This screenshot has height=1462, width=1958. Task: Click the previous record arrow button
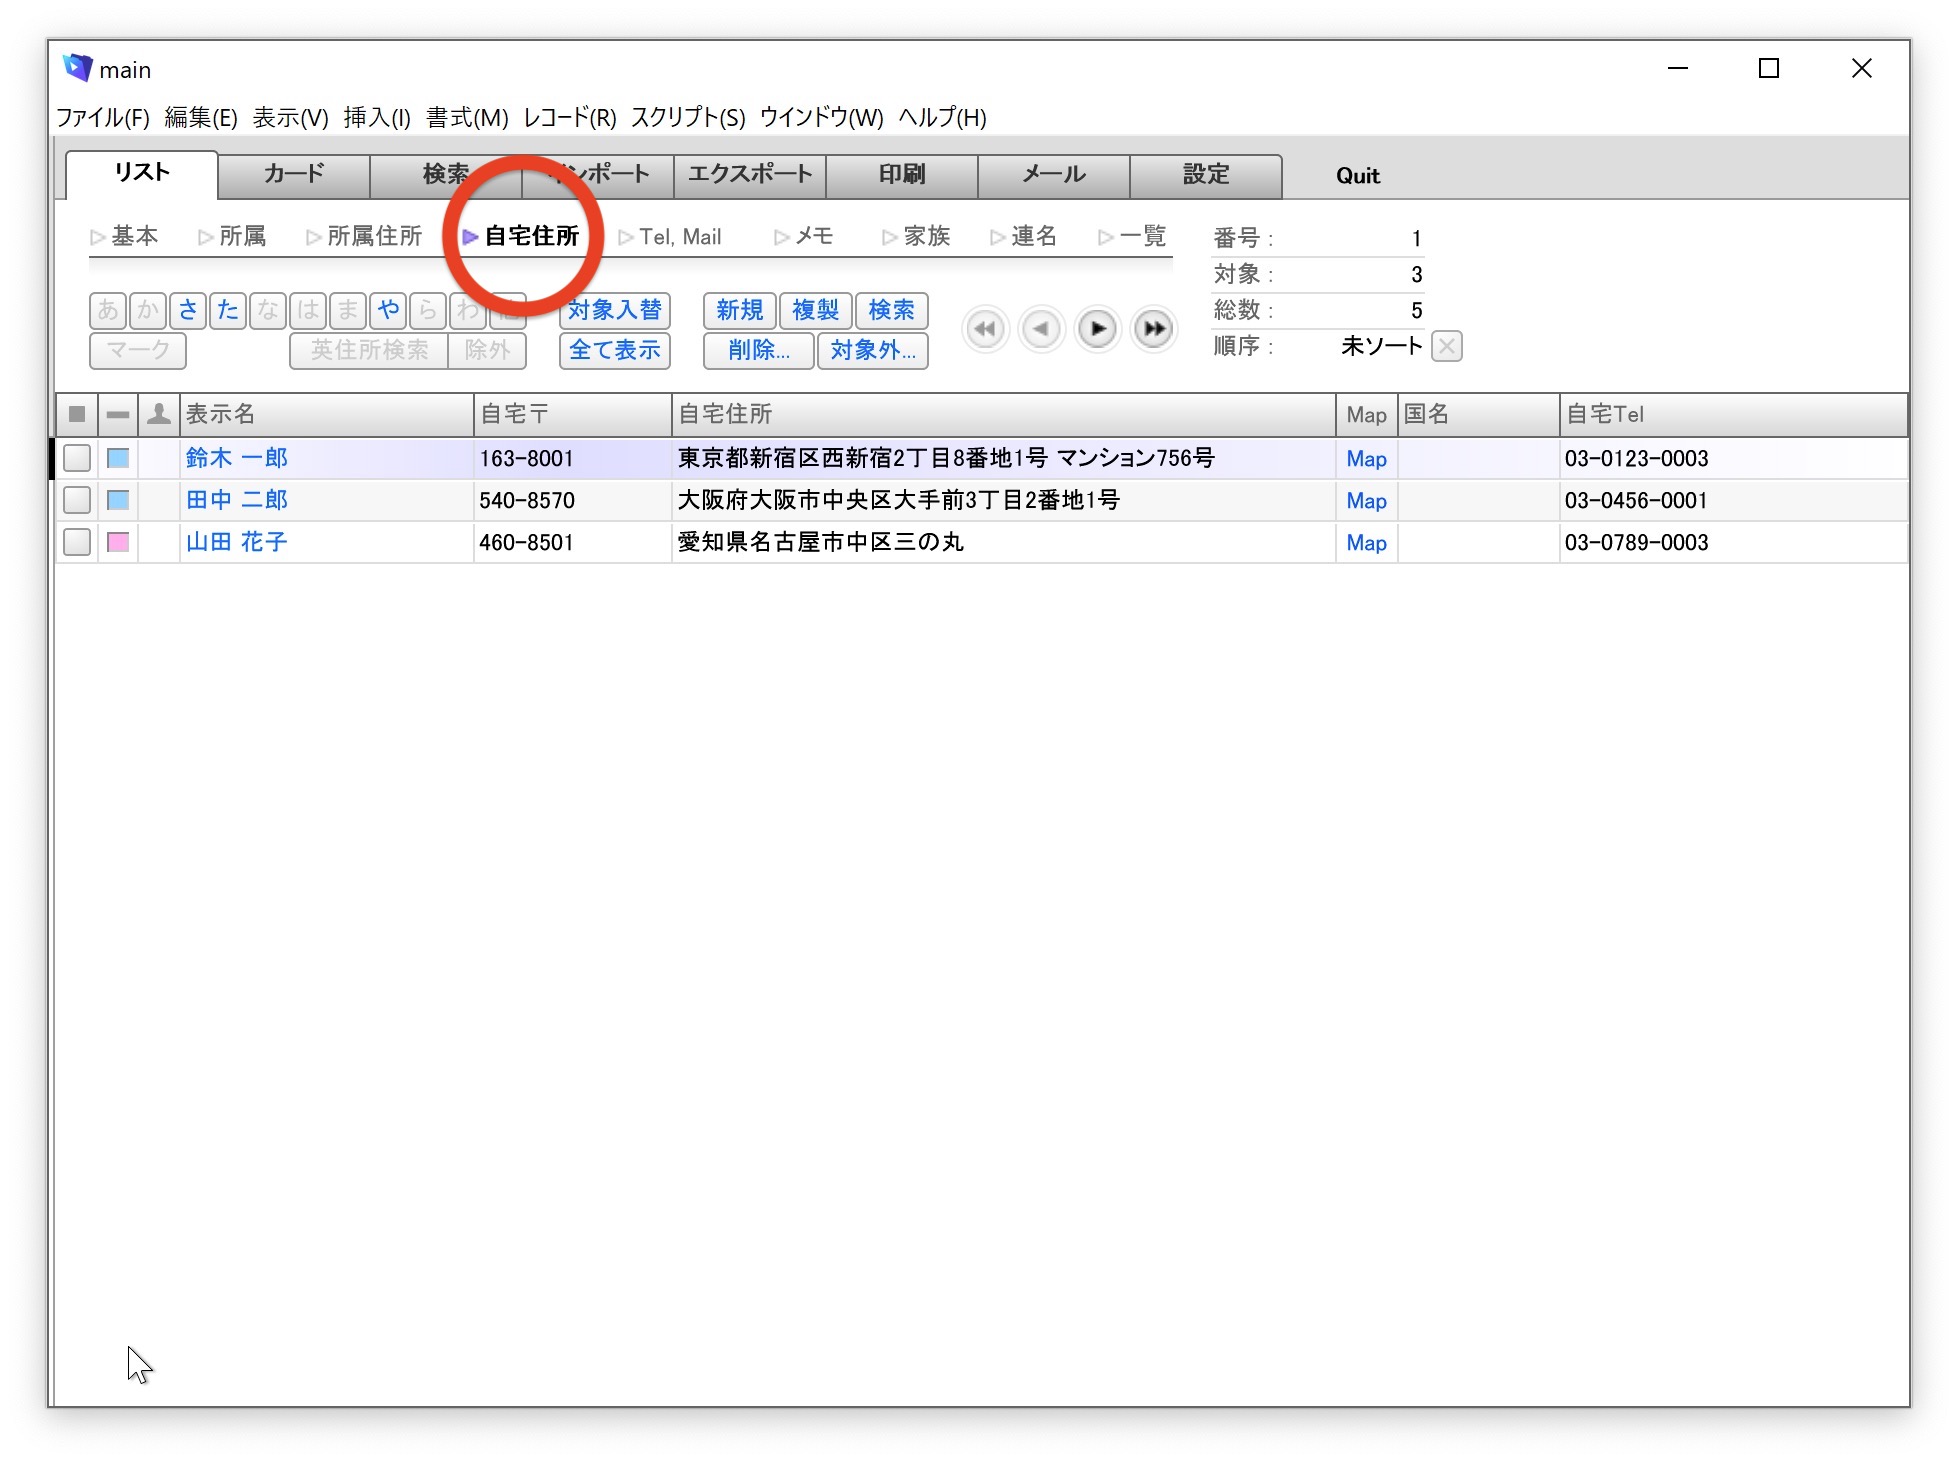[1041, 329]
